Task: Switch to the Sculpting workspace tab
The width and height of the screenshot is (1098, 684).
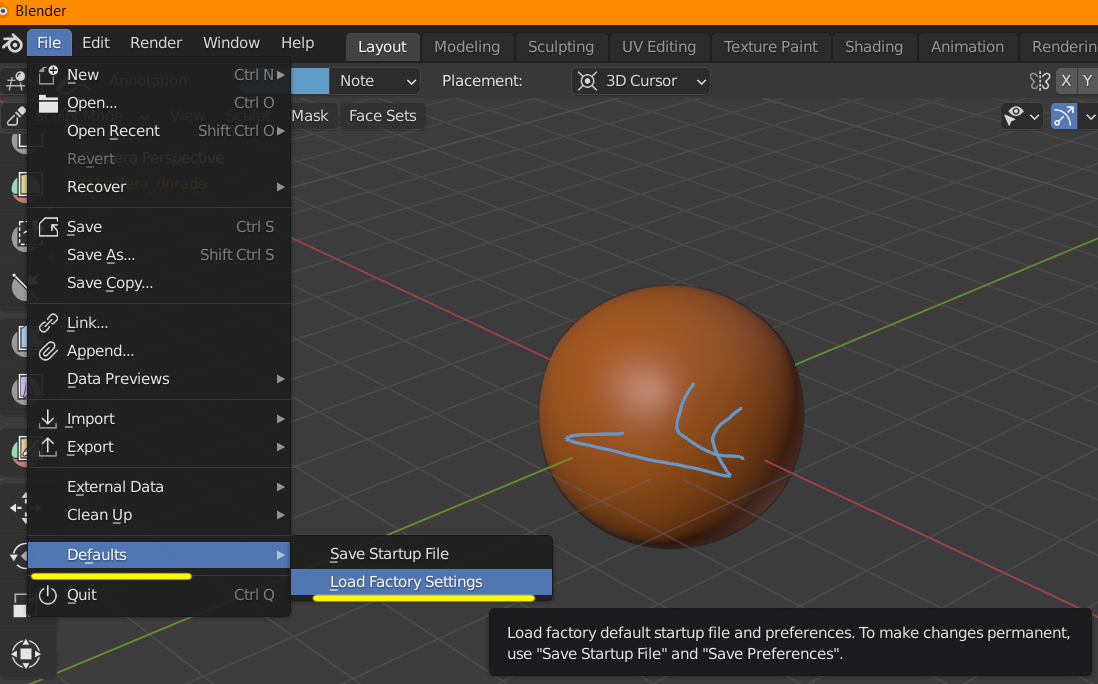Action: (x=561, y=47)
